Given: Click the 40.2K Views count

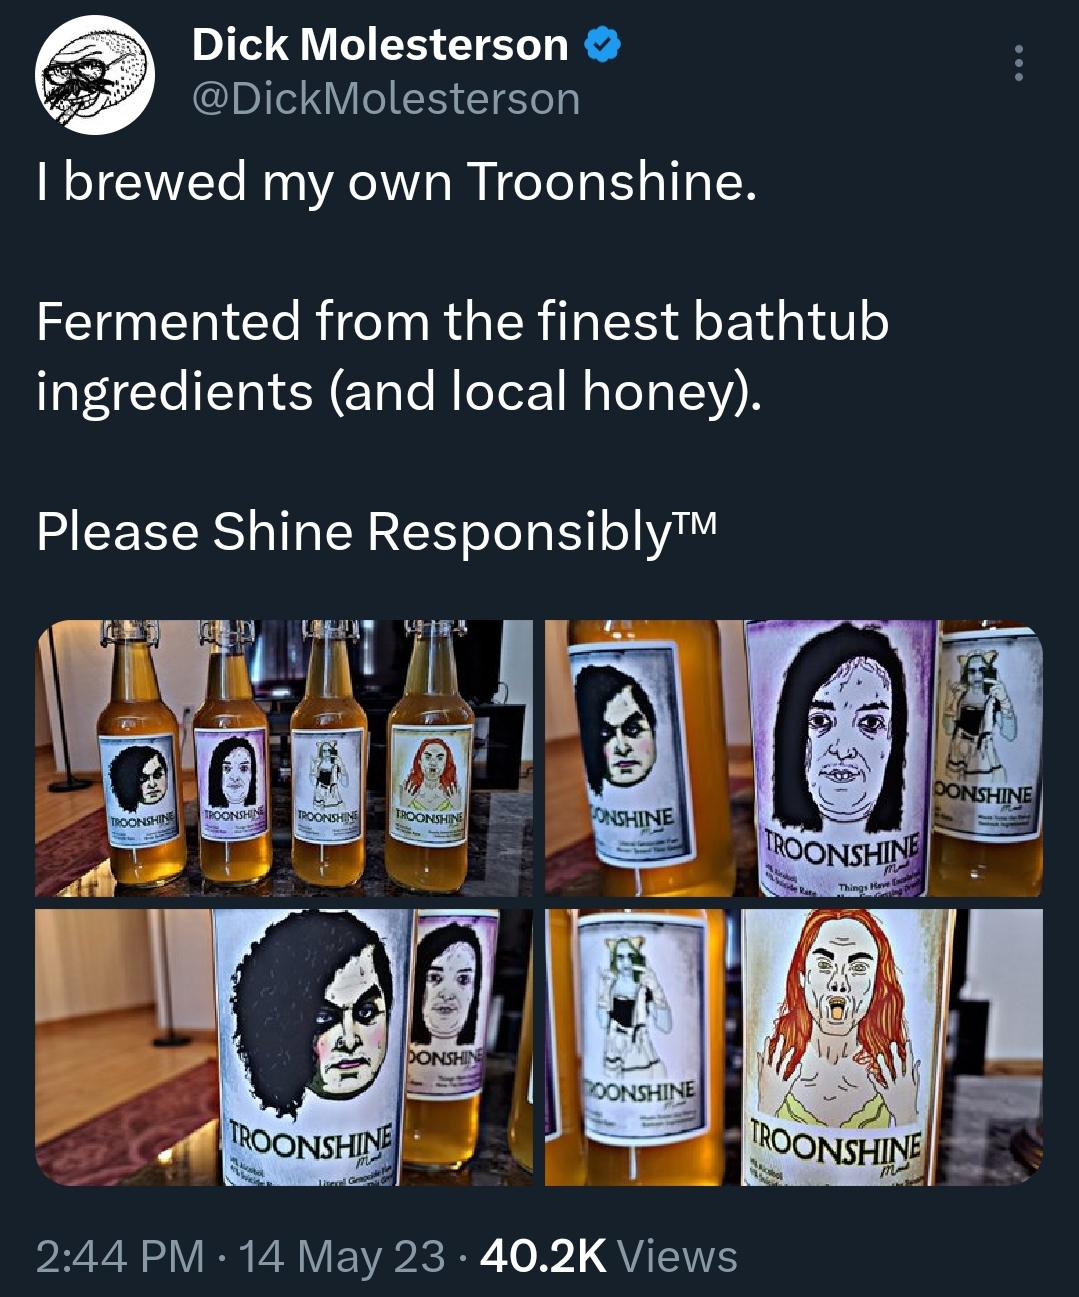Looking at the screenshot, I should tap(609, 1256).
